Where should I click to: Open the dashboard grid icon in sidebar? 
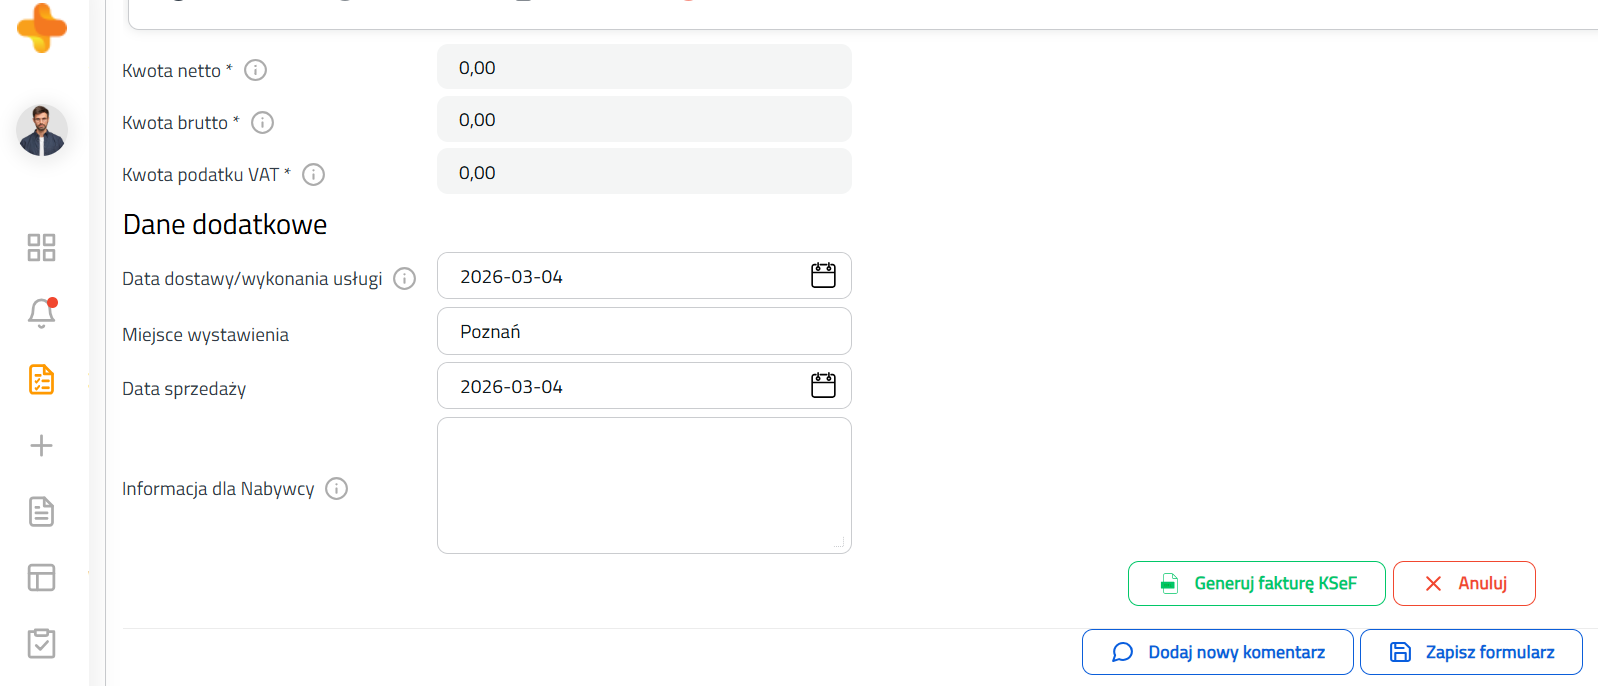coord(41,247)
